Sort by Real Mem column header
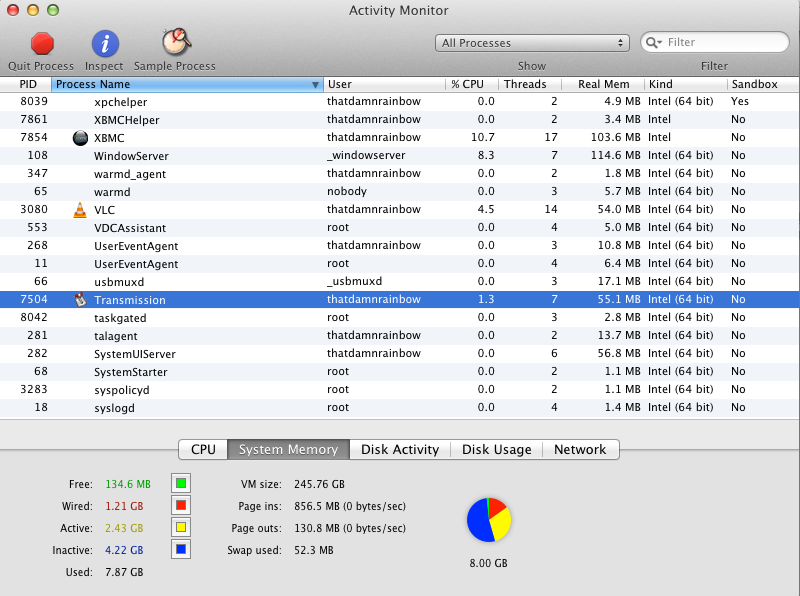The height and width of the screenshot is (596, 800). click(x=603, y=84)
